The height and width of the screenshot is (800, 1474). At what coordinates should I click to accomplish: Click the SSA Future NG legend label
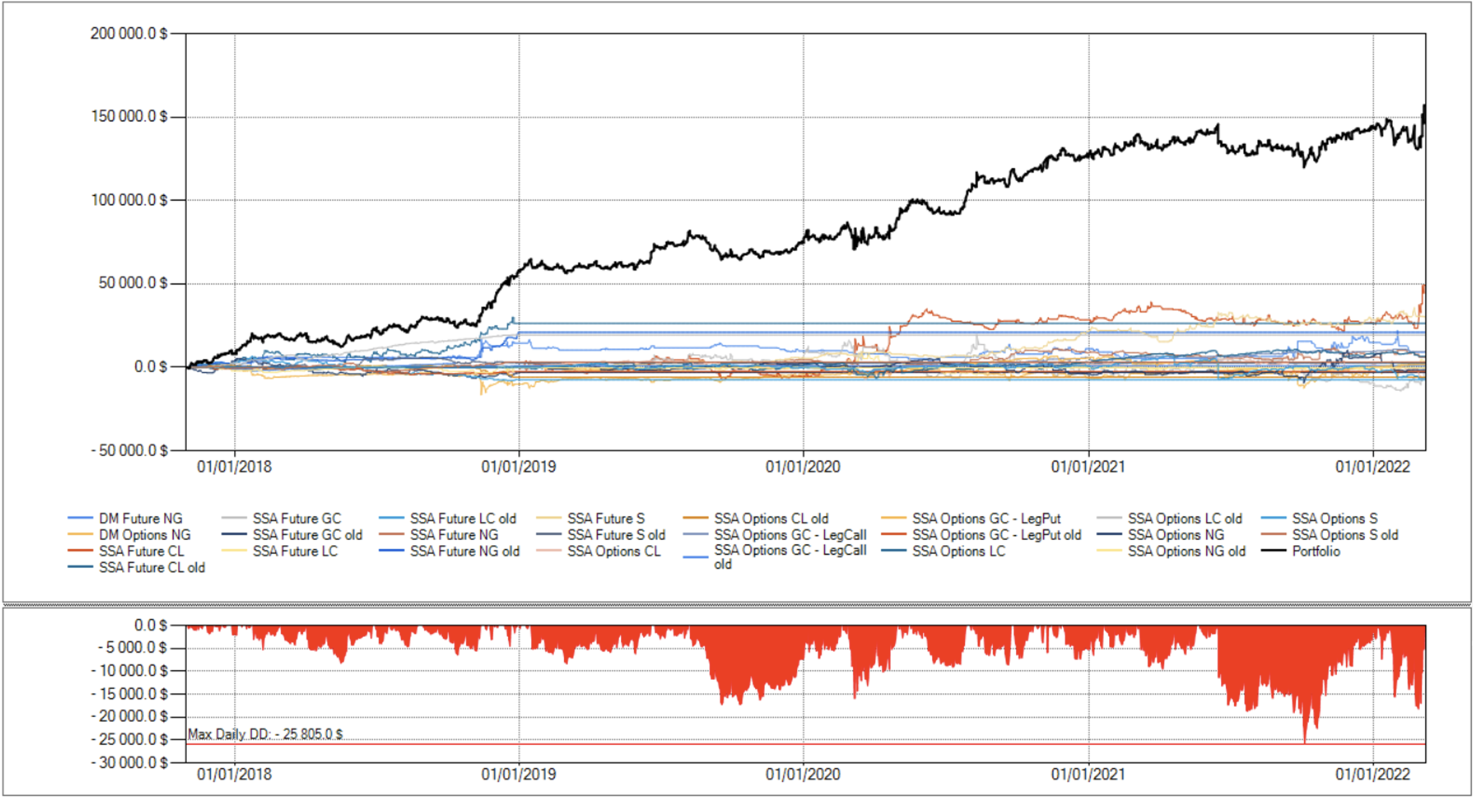454,535
